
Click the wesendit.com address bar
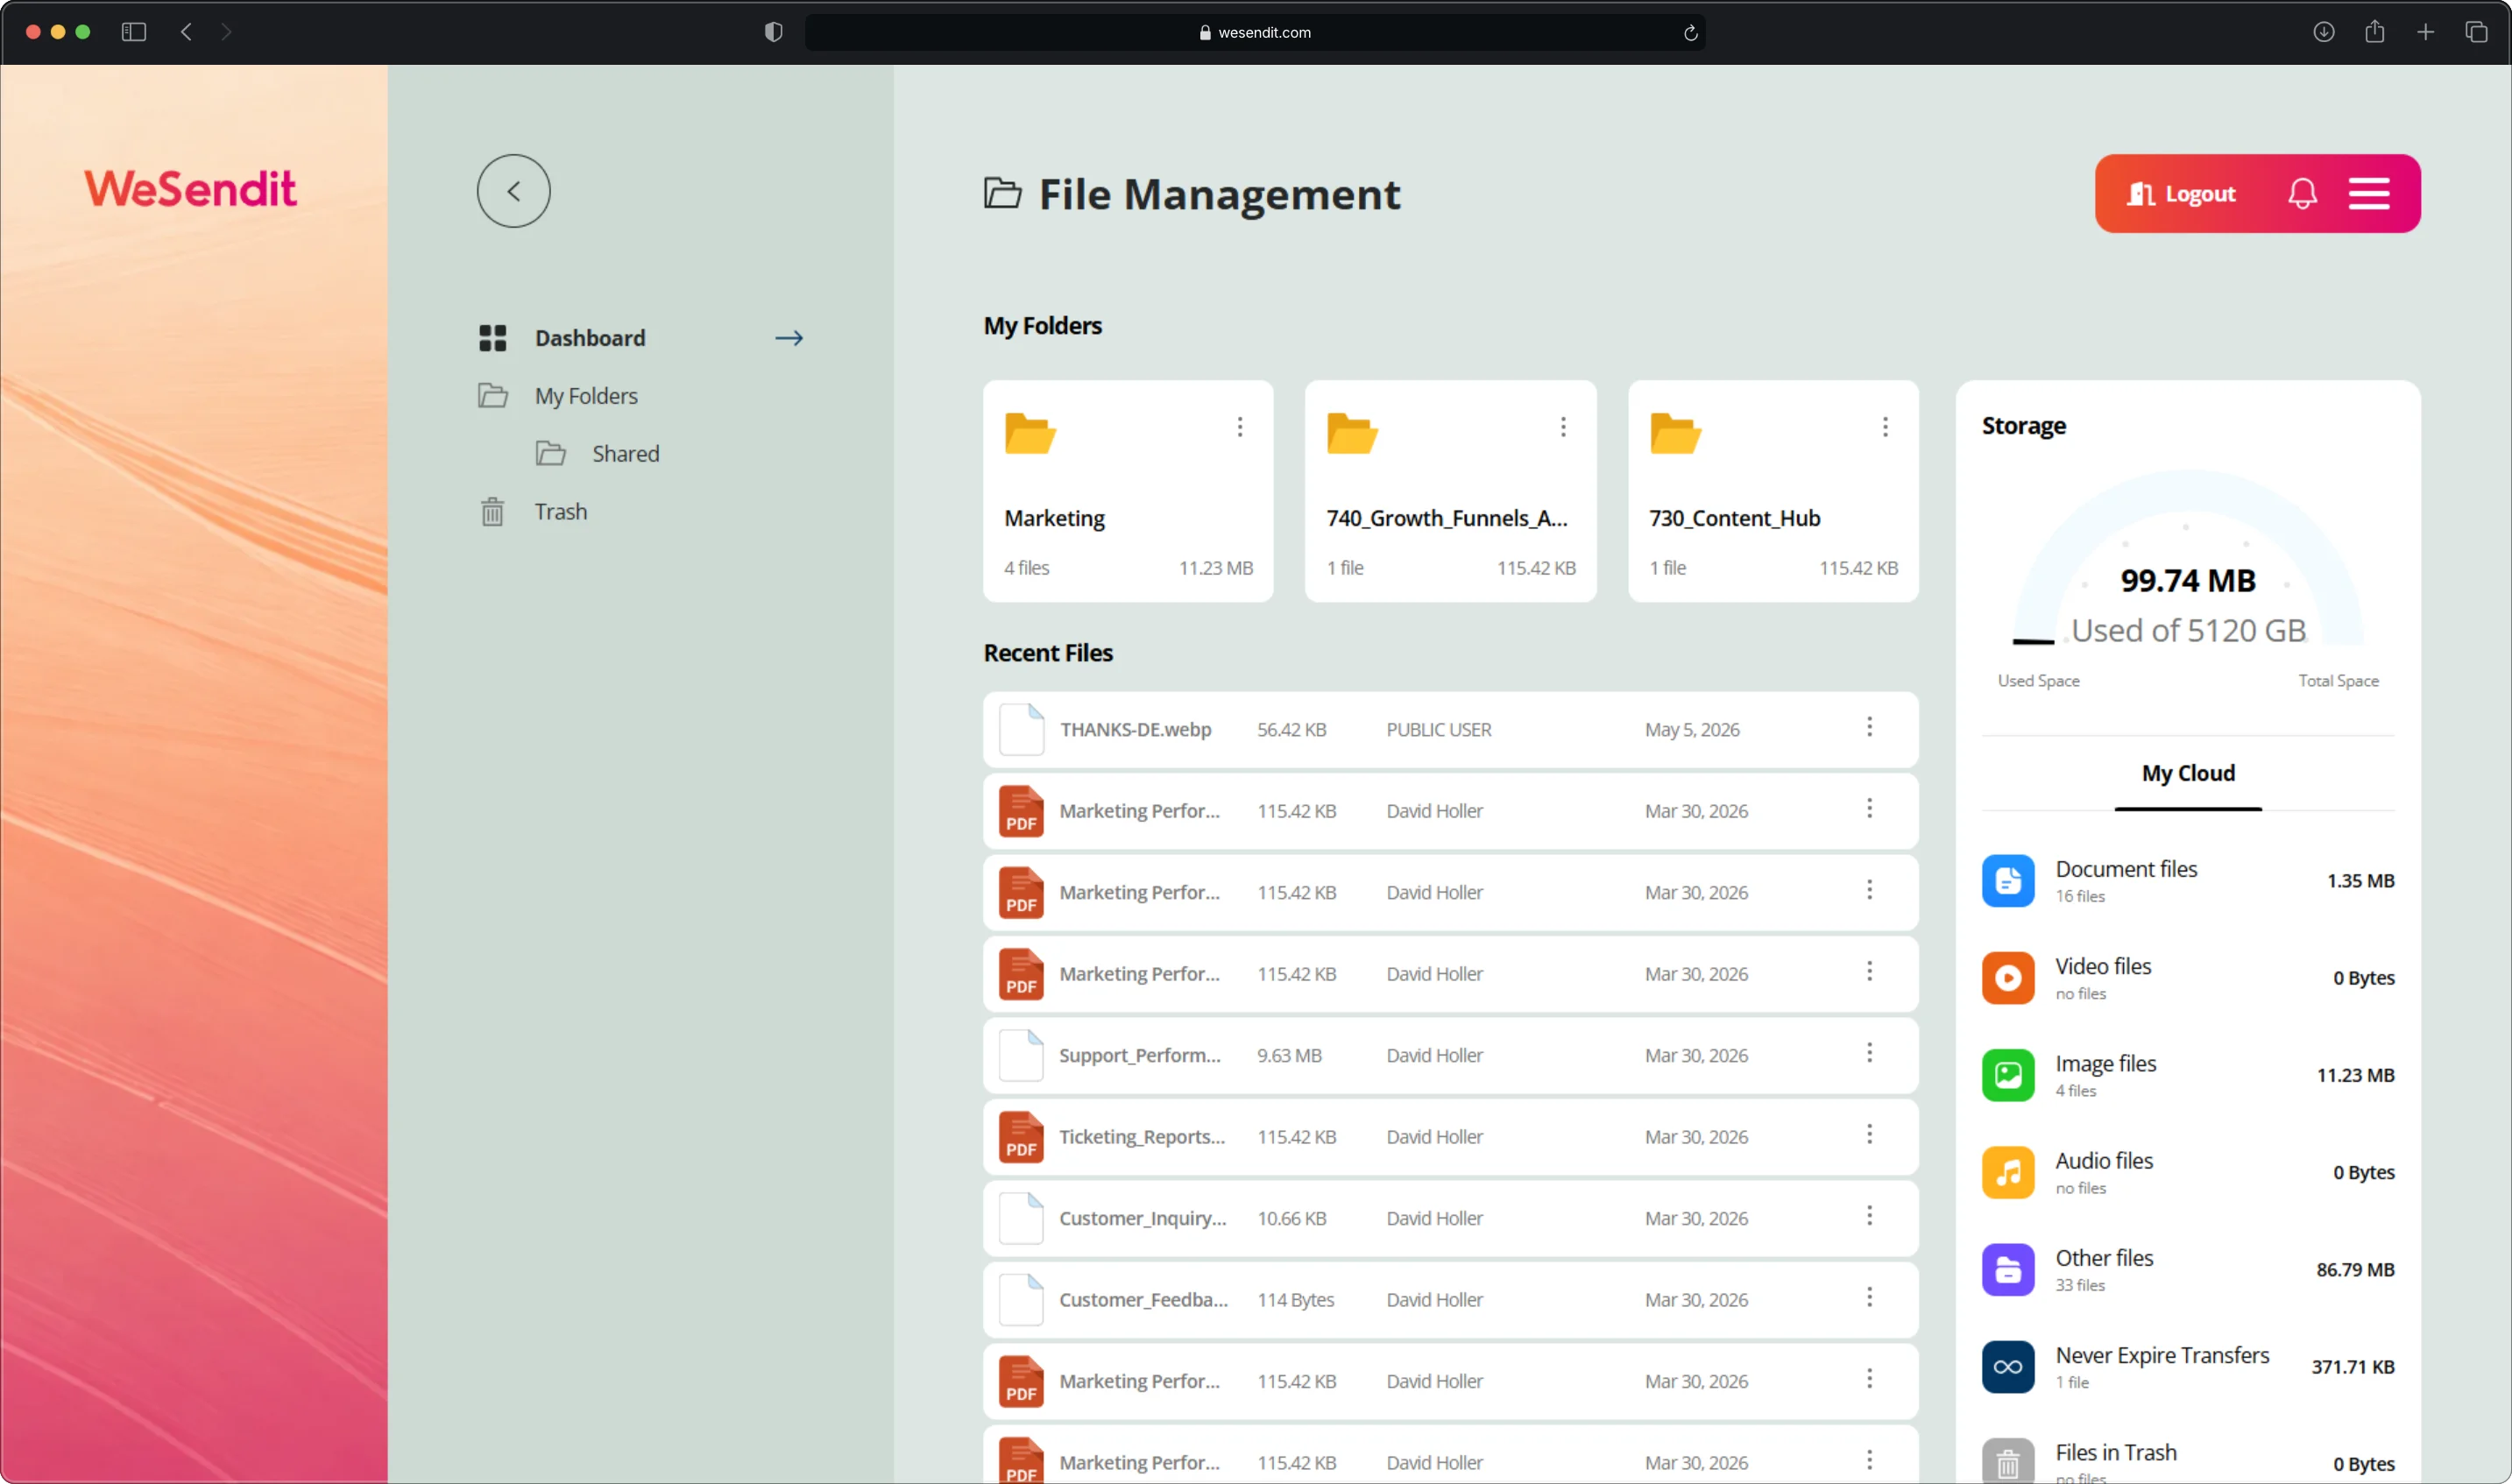click(x=1255, y=32)
